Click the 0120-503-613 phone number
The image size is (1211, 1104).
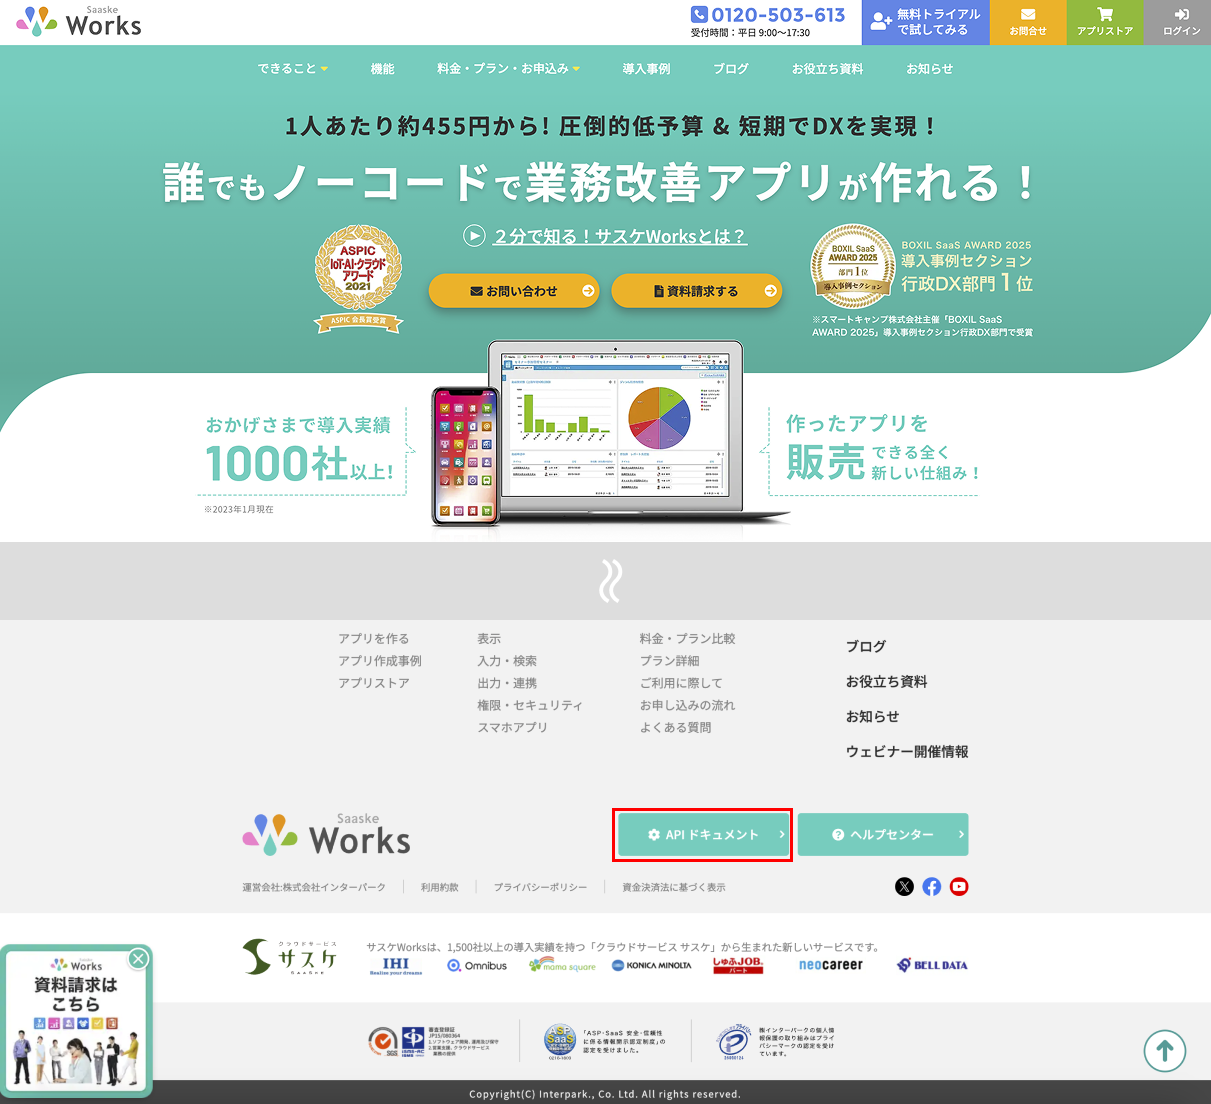[768, 15]
